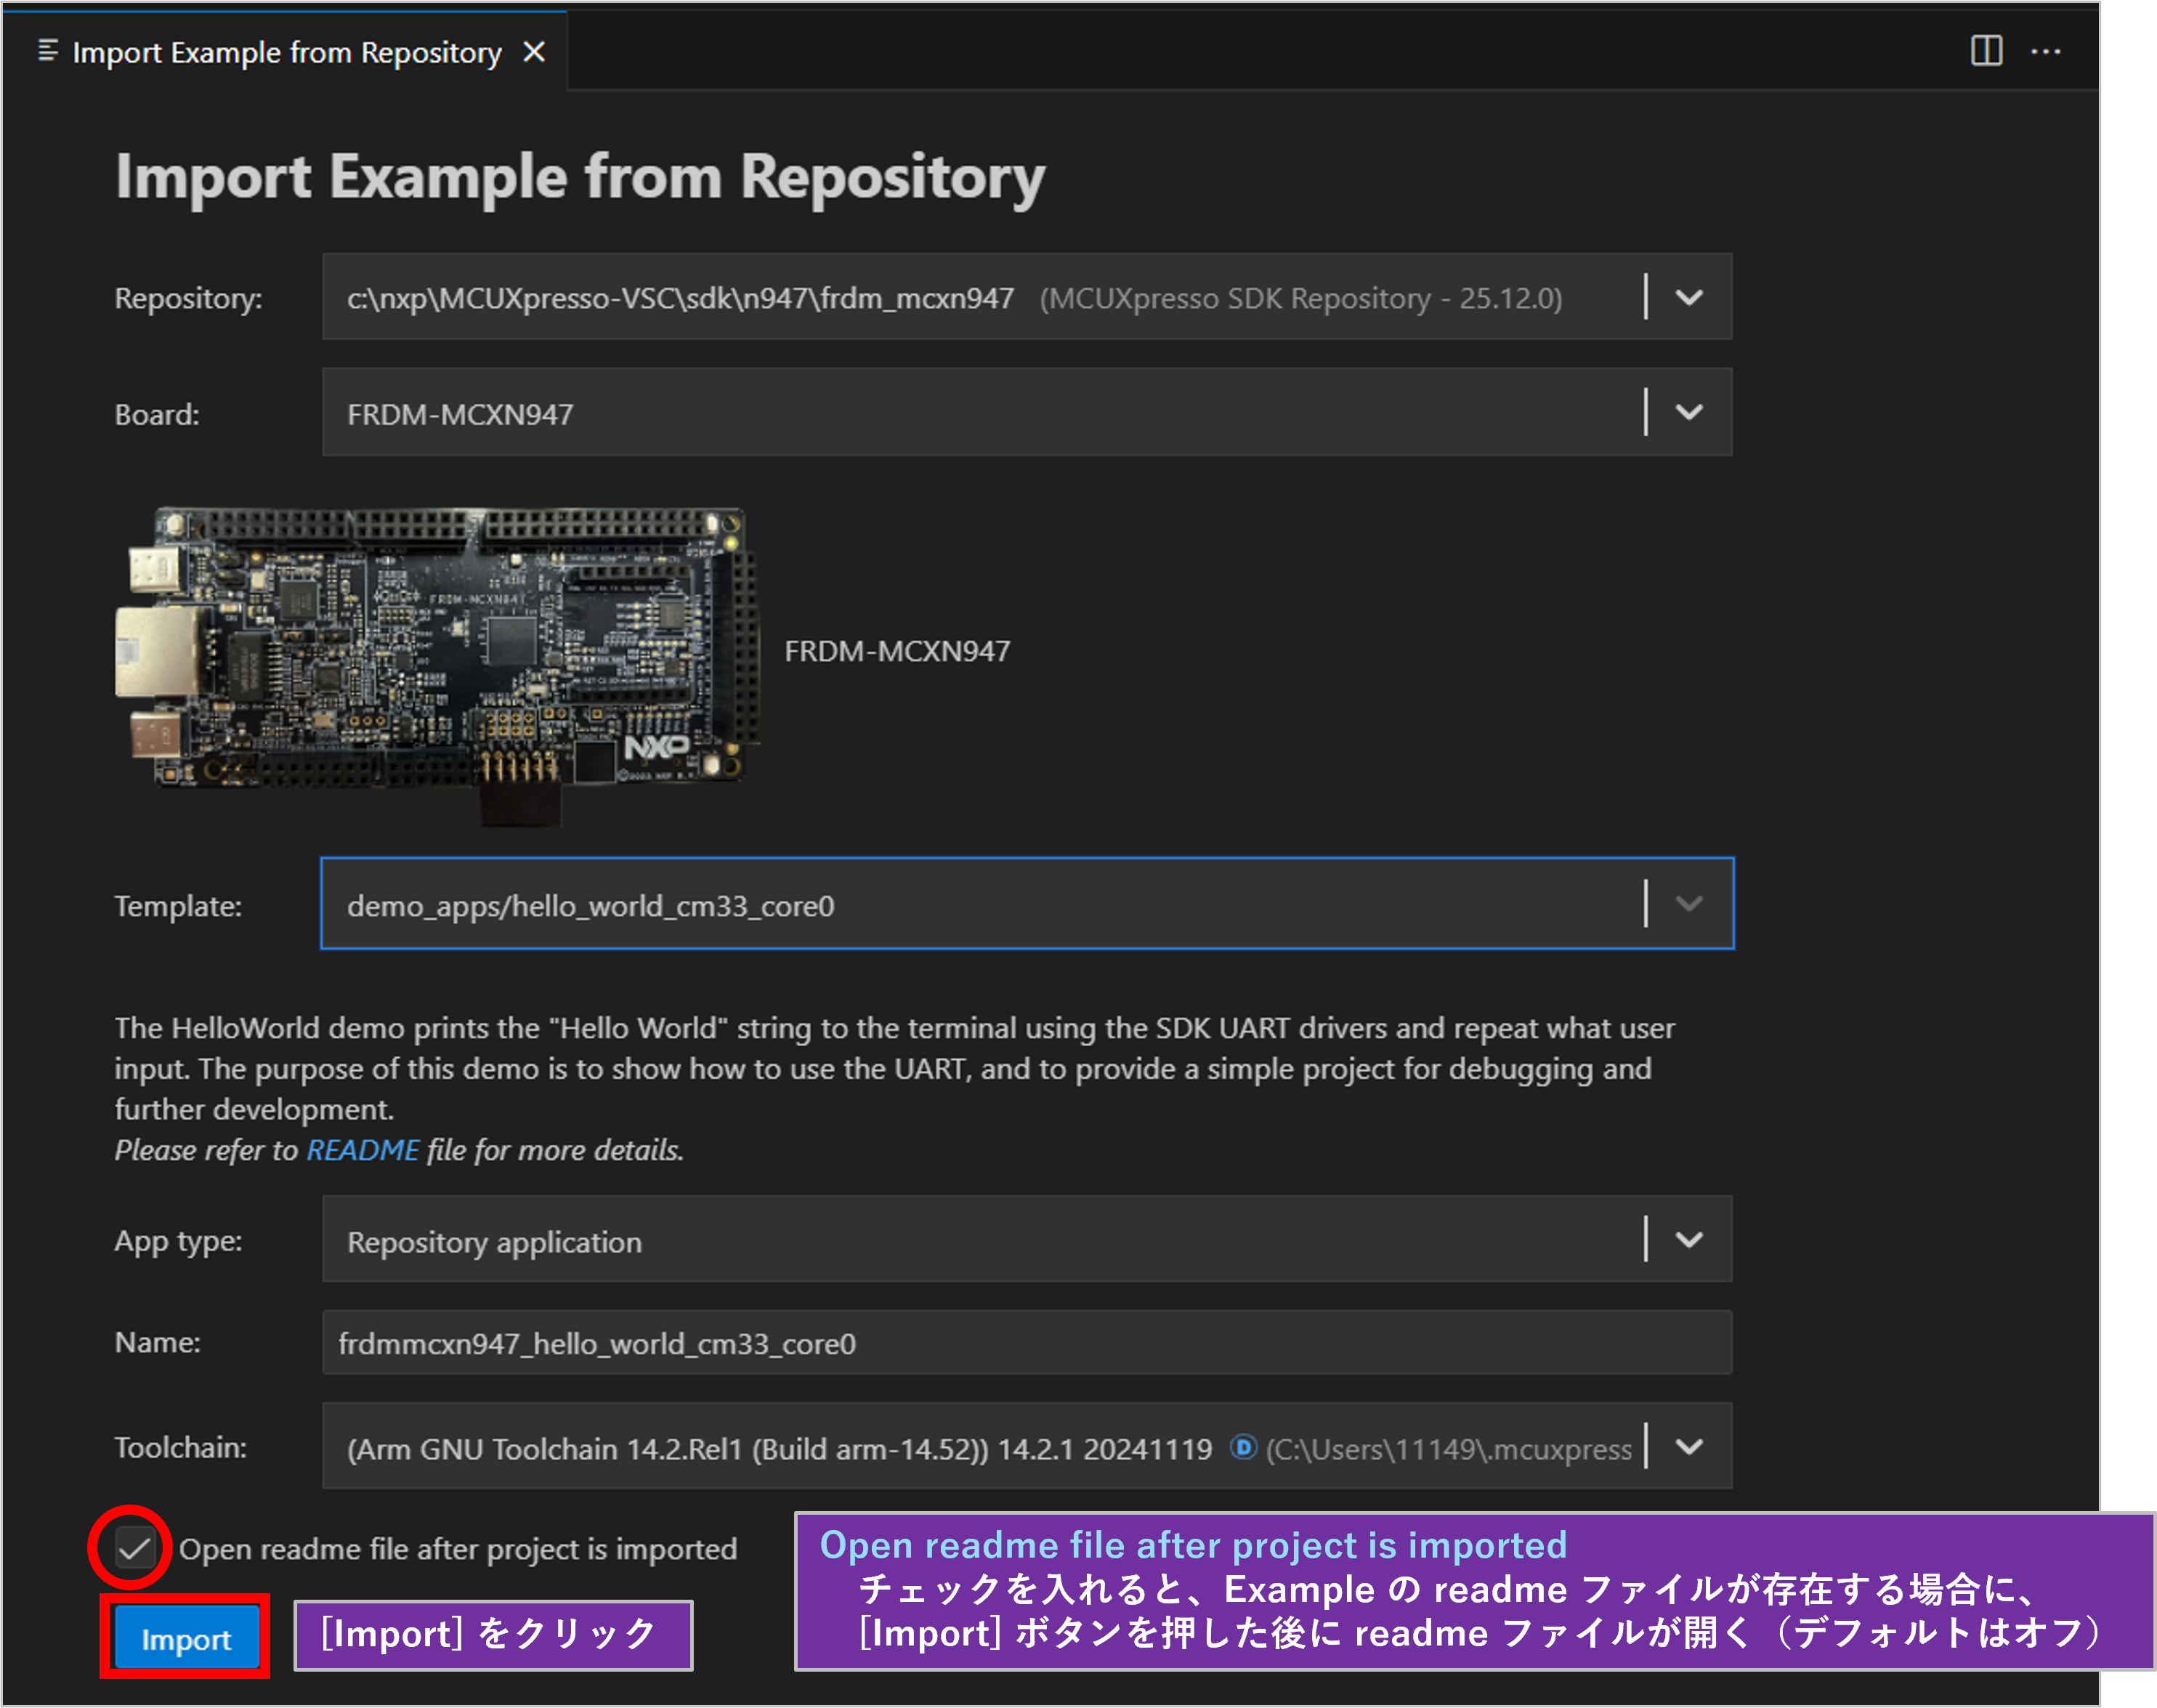This screenshot has width=2157, height=1708.
Task: Select the Import Example from Repository tab
Action: tap(286, 52)
